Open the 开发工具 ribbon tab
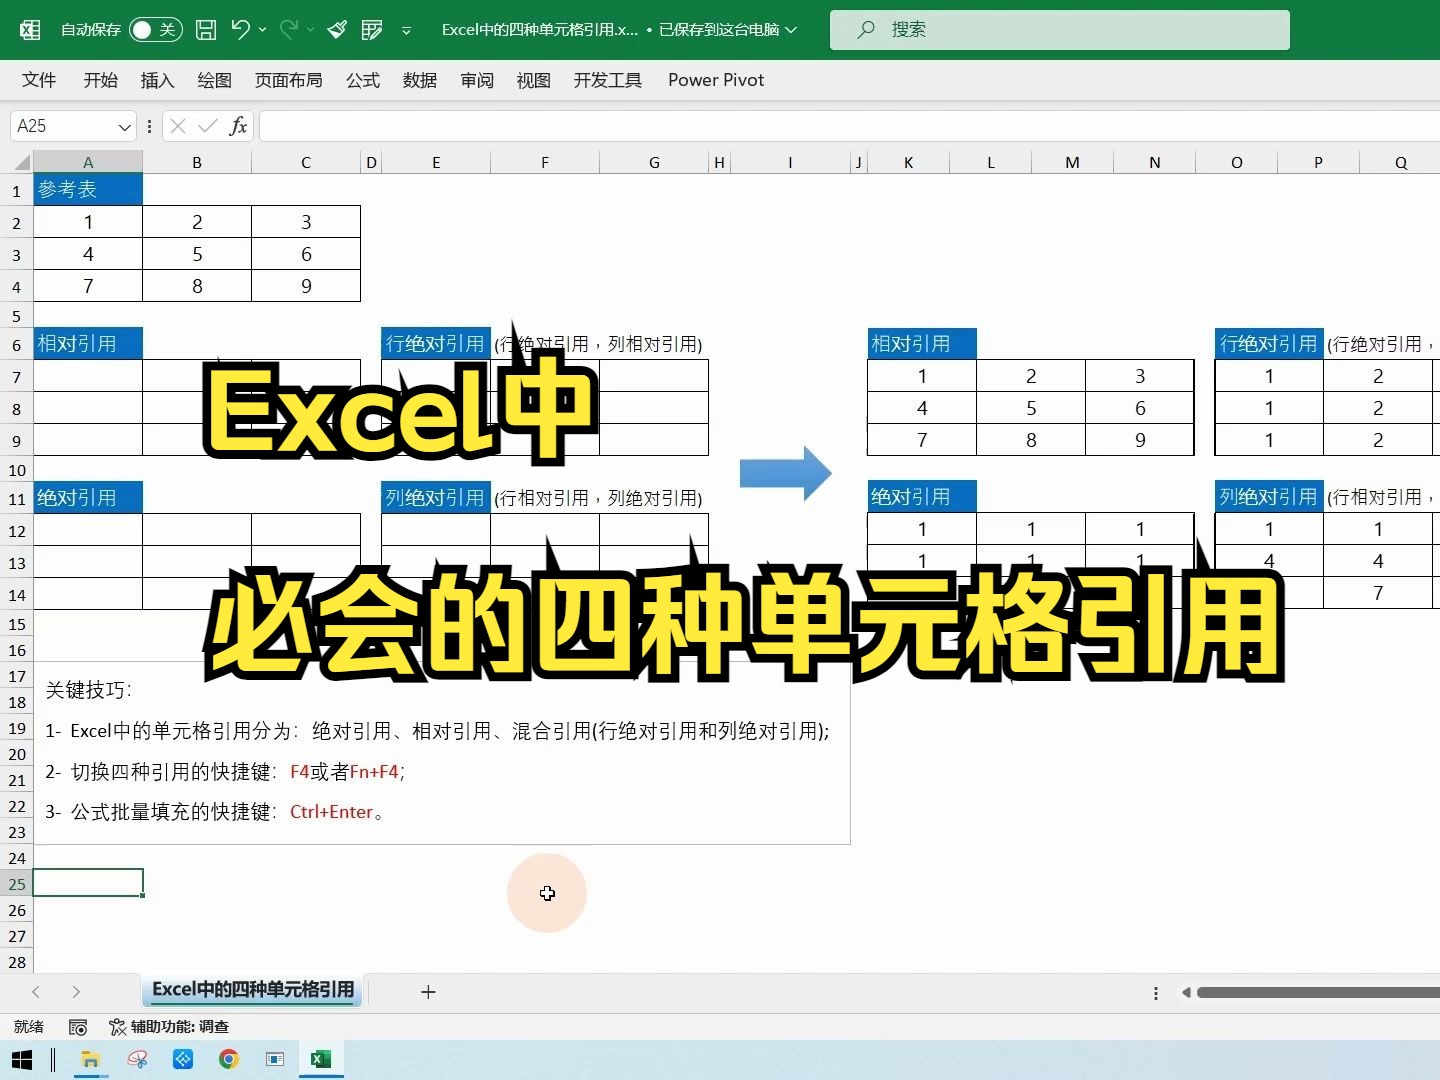Image resolution: width=1440 pixels, height=1080 pixels. [x=607, y=80]
